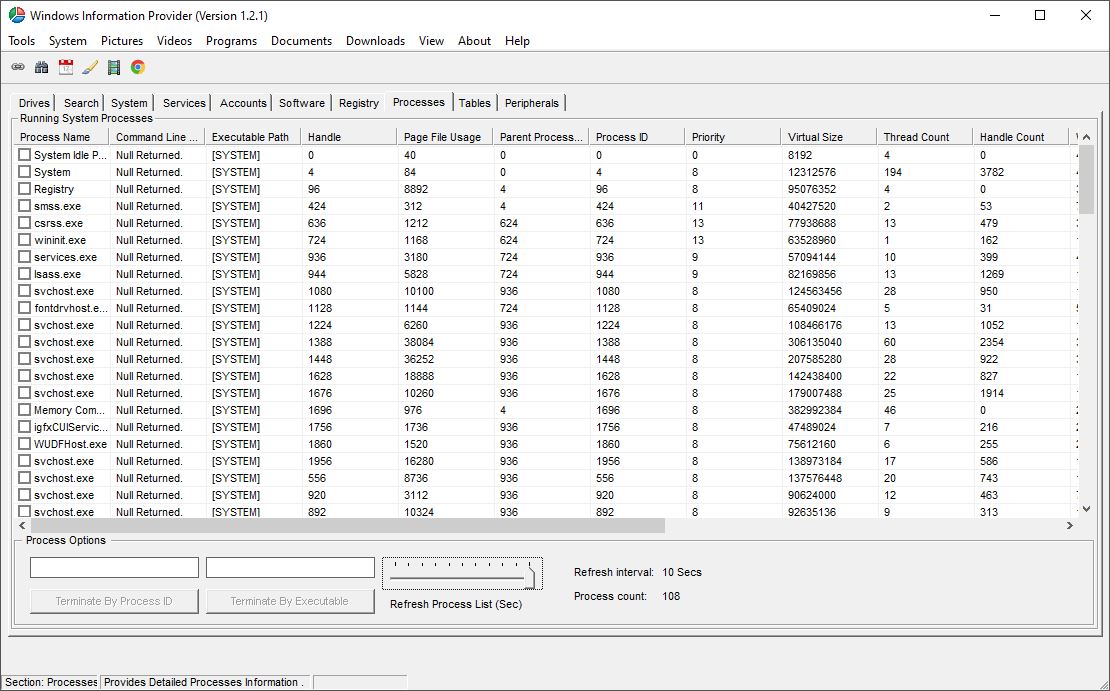Viewport: 1110px width, 691px height.
Task: Click the Terminate By Process ID button
Action: (x=113, y=600)
